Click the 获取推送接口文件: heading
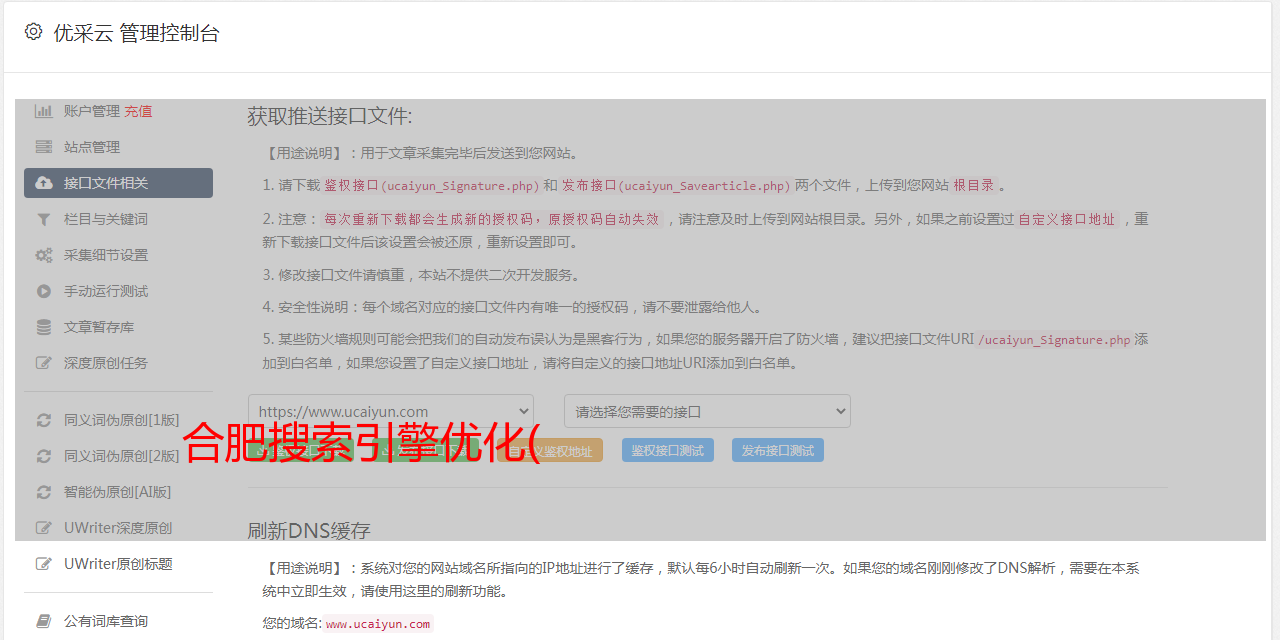1280x640 pixels. (330, 116)
